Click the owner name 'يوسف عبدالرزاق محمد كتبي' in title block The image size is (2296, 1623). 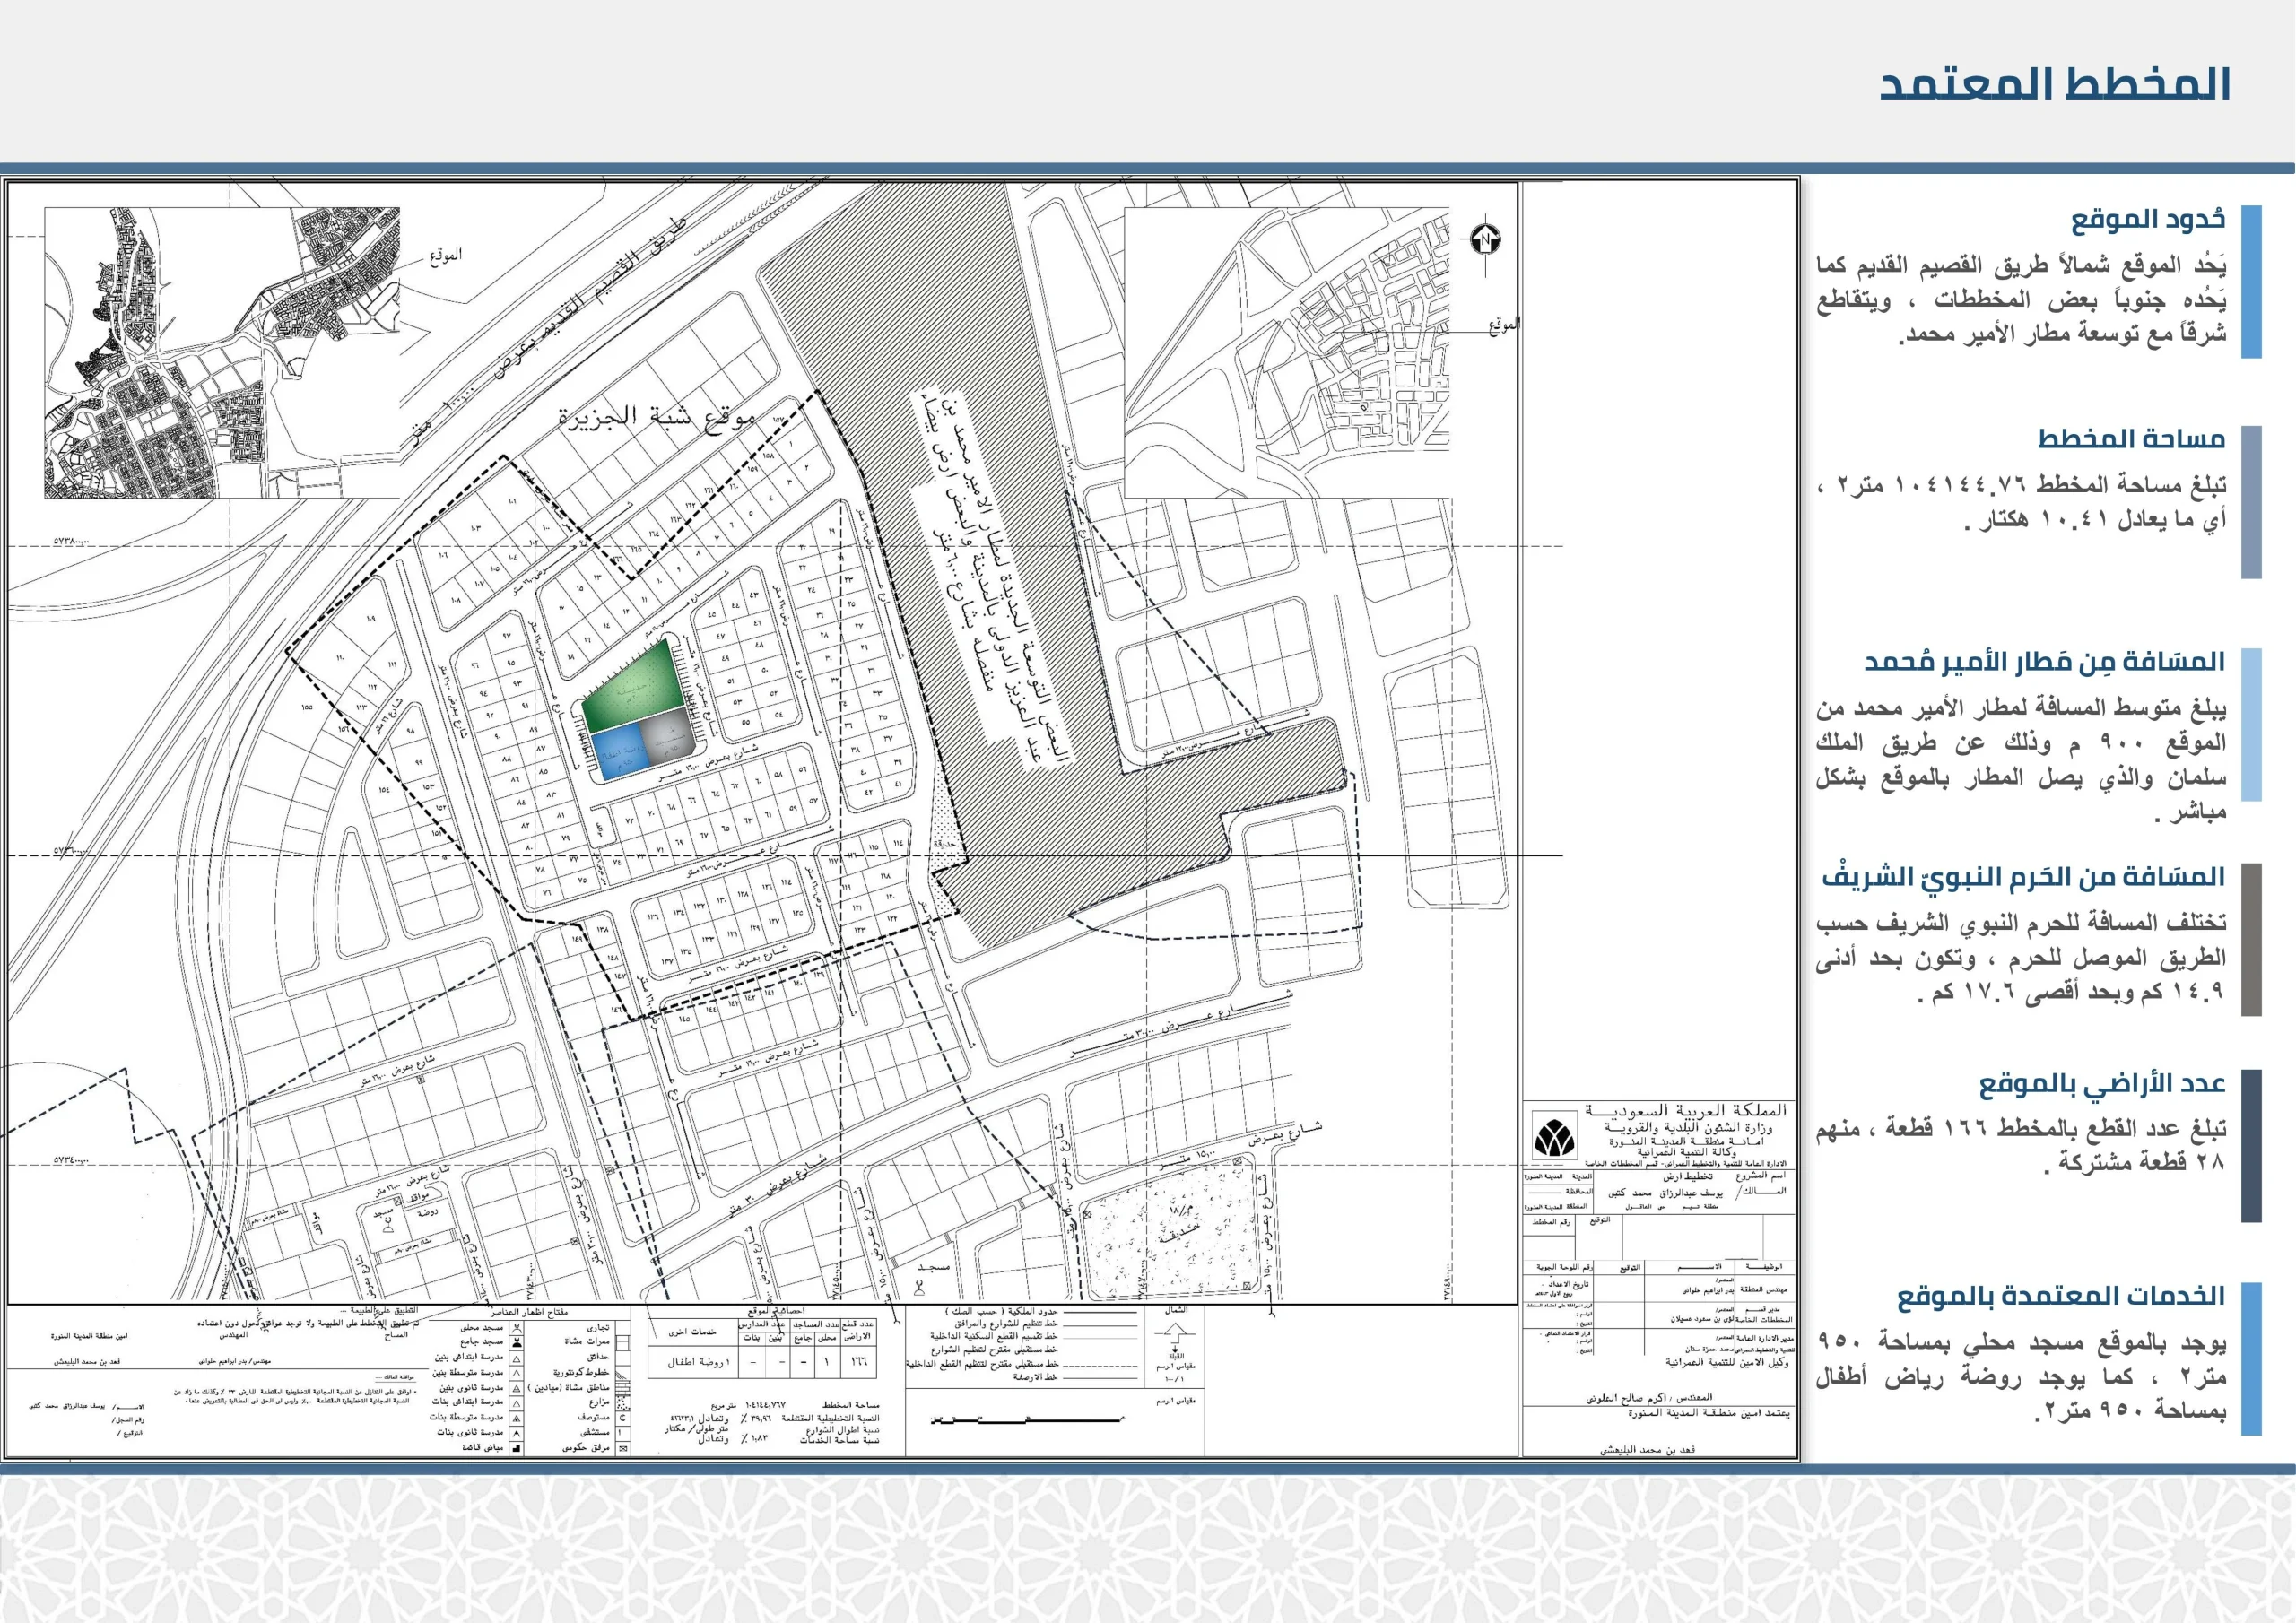1666,1194
